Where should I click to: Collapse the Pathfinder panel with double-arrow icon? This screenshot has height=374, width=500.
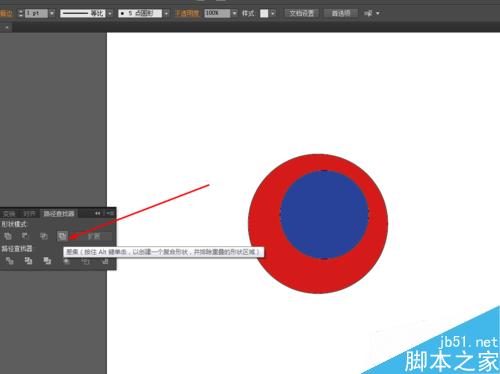point(98,213)
